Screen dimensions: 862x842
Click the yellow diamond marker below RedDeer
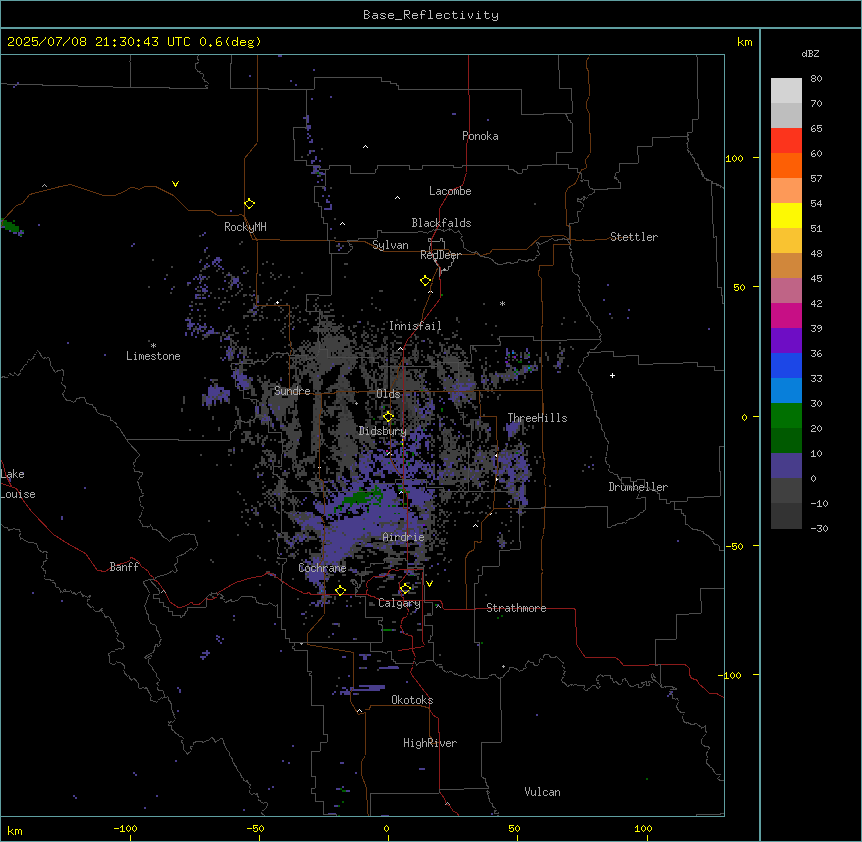coord(425,281)
